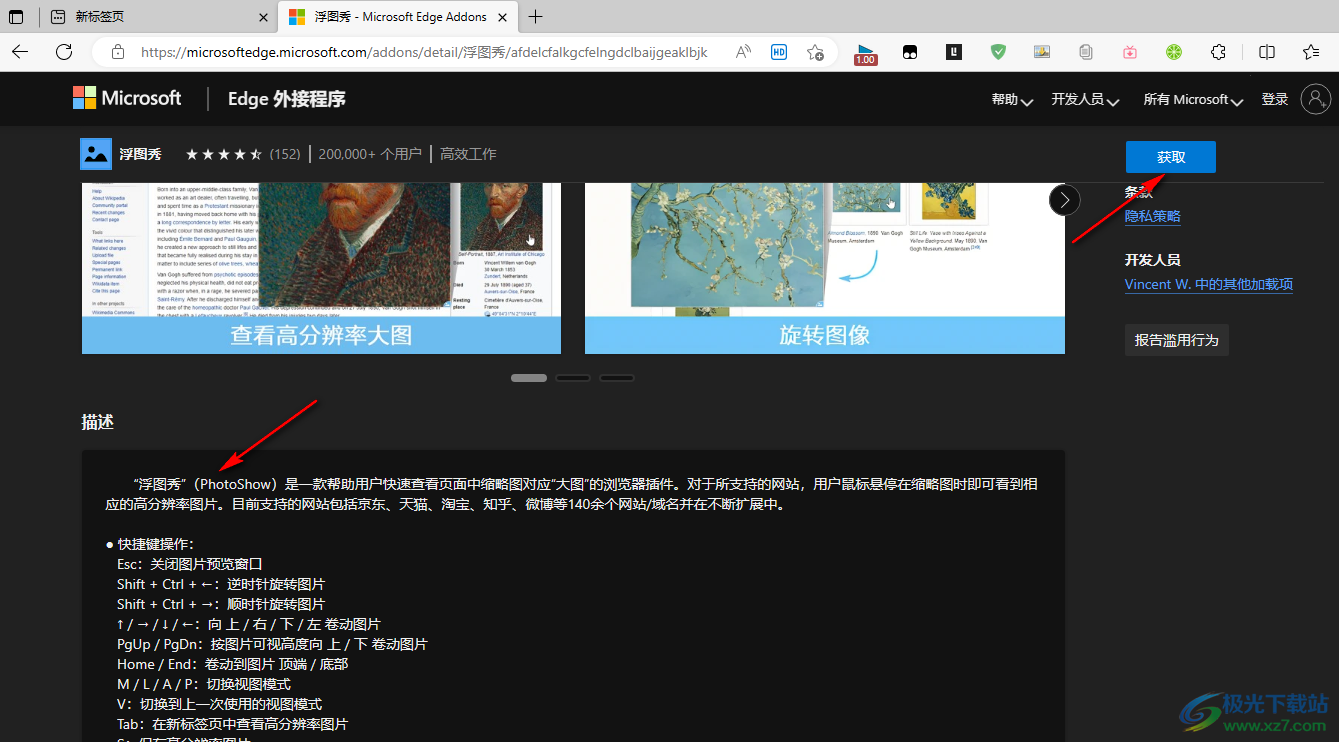This screenshot has height=742, width=1339.
Task: Show next screenshot with carousel arrow
Action: [1065, 200]
